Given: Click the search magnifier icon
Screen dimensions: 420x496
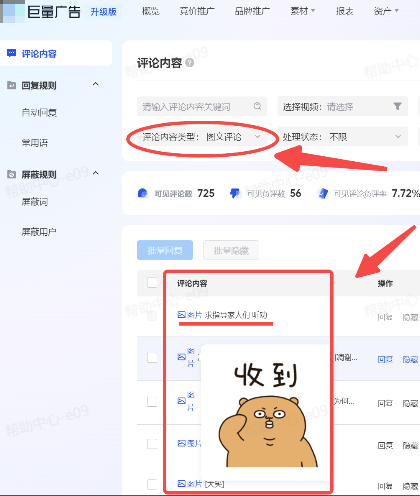Looking at the screenshot, I should (x=257, y=106).
